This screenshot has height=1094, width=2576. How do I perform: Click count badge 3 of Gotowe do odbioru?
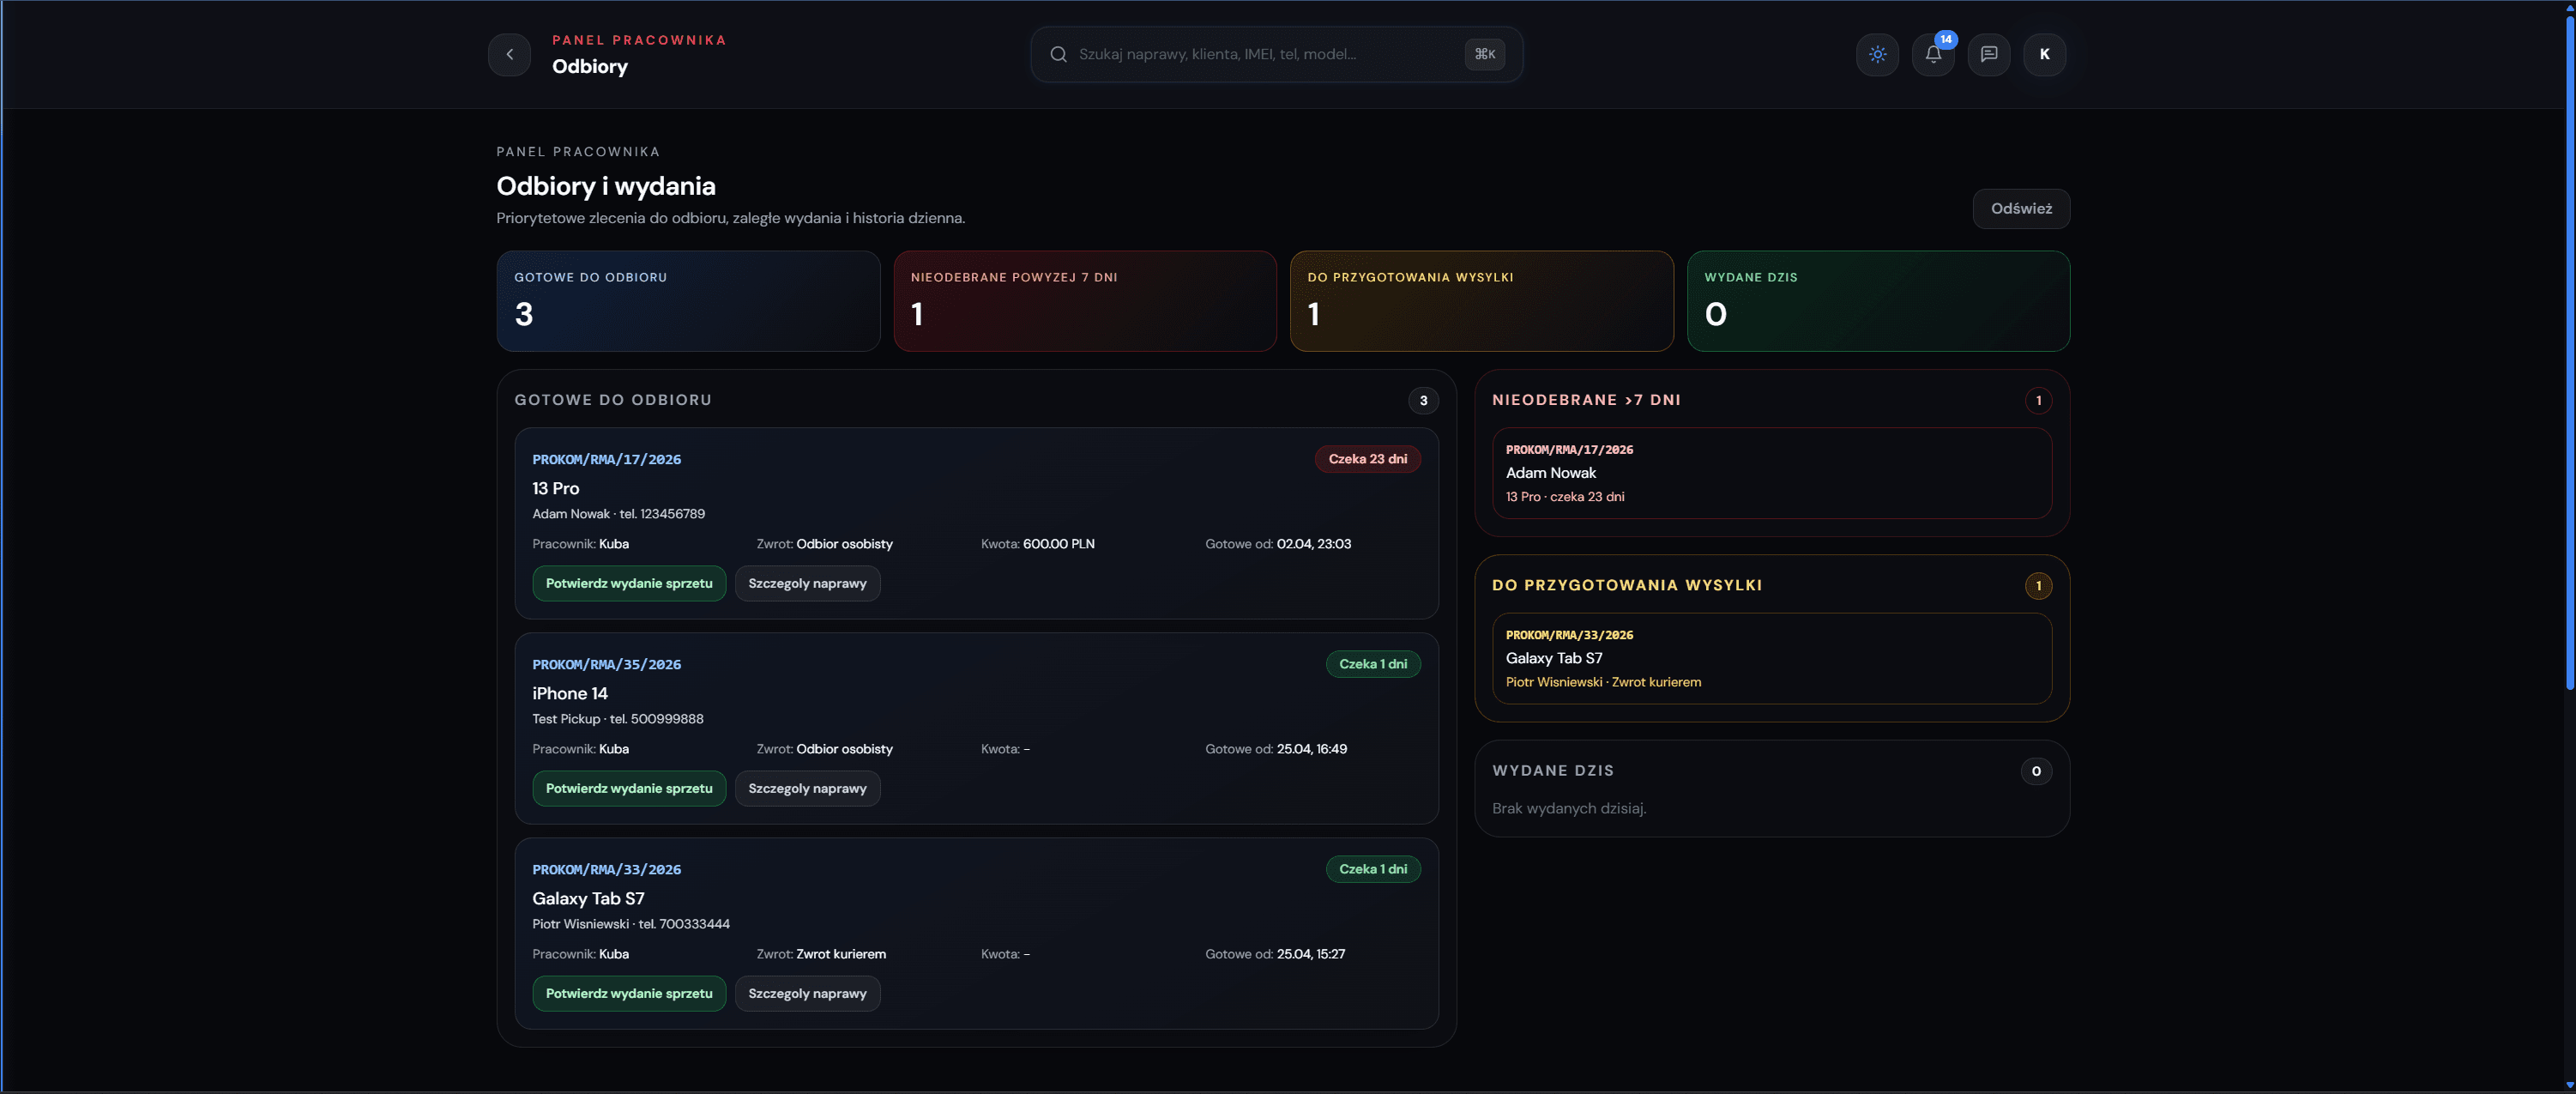pyautogui.click(x=1423, y=401)
